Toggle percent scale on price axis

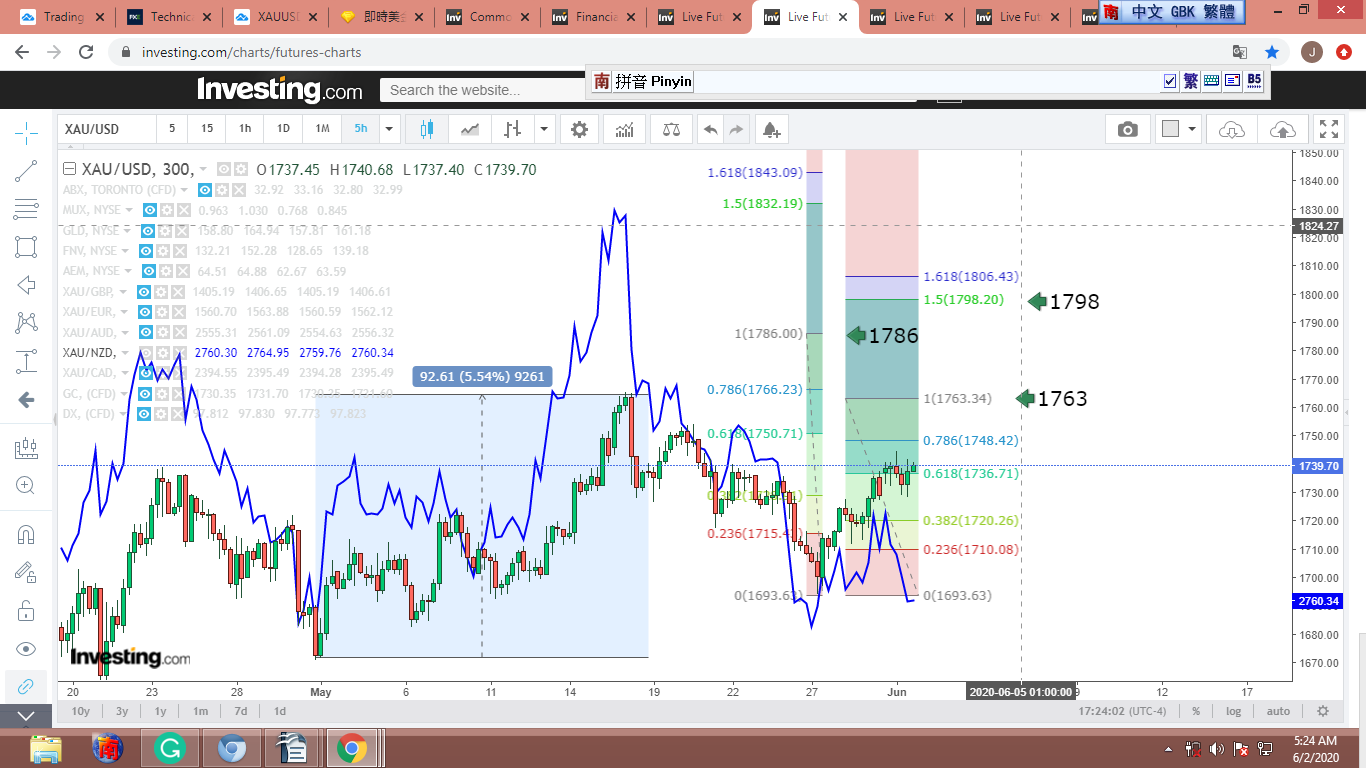(1196, 711)
